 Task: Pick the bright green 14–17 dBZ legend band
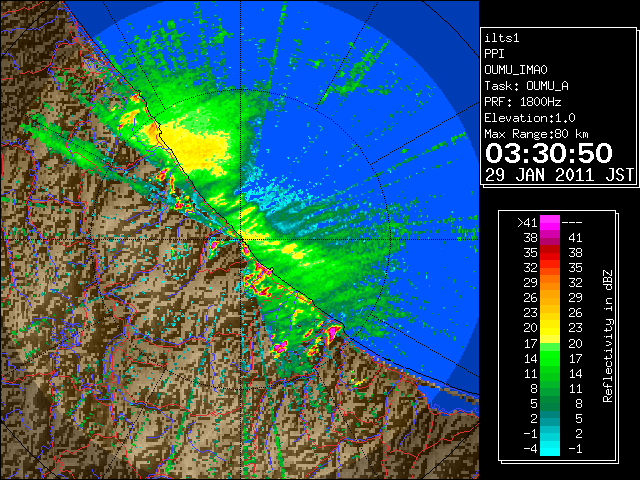550,358
